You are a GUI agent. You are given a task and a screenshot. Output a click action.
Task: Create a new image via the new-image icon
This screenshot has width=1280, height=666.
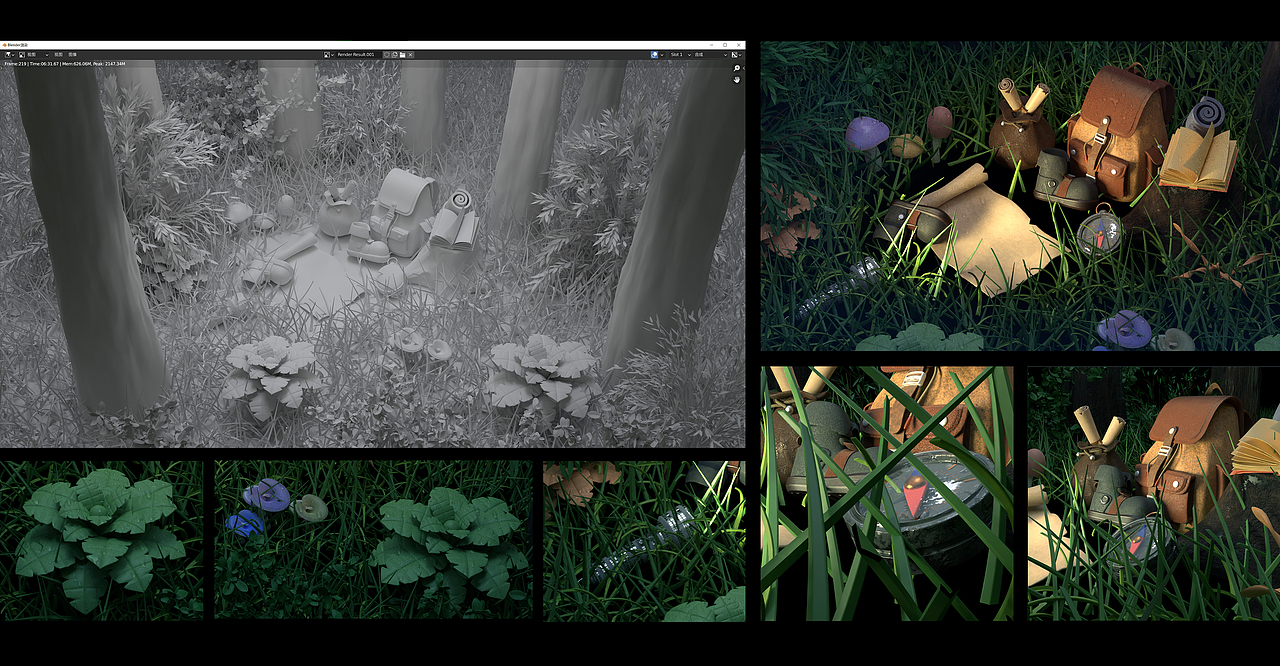(x=395, y=54)
